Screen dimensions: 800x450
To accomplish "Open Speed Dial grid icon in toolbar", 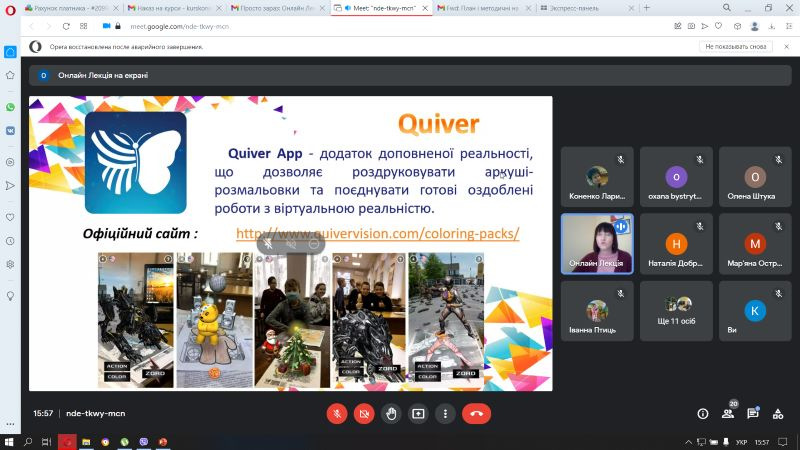I will click(84, 26).
